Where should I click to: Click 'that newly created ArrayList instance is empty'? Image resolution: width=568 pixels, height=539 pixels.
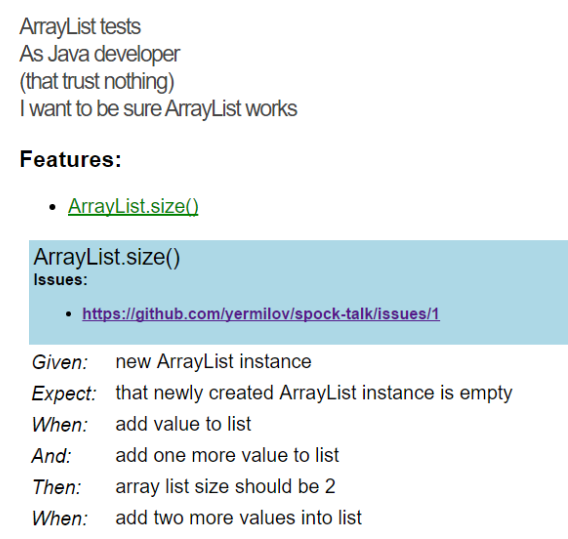point(314,393)
